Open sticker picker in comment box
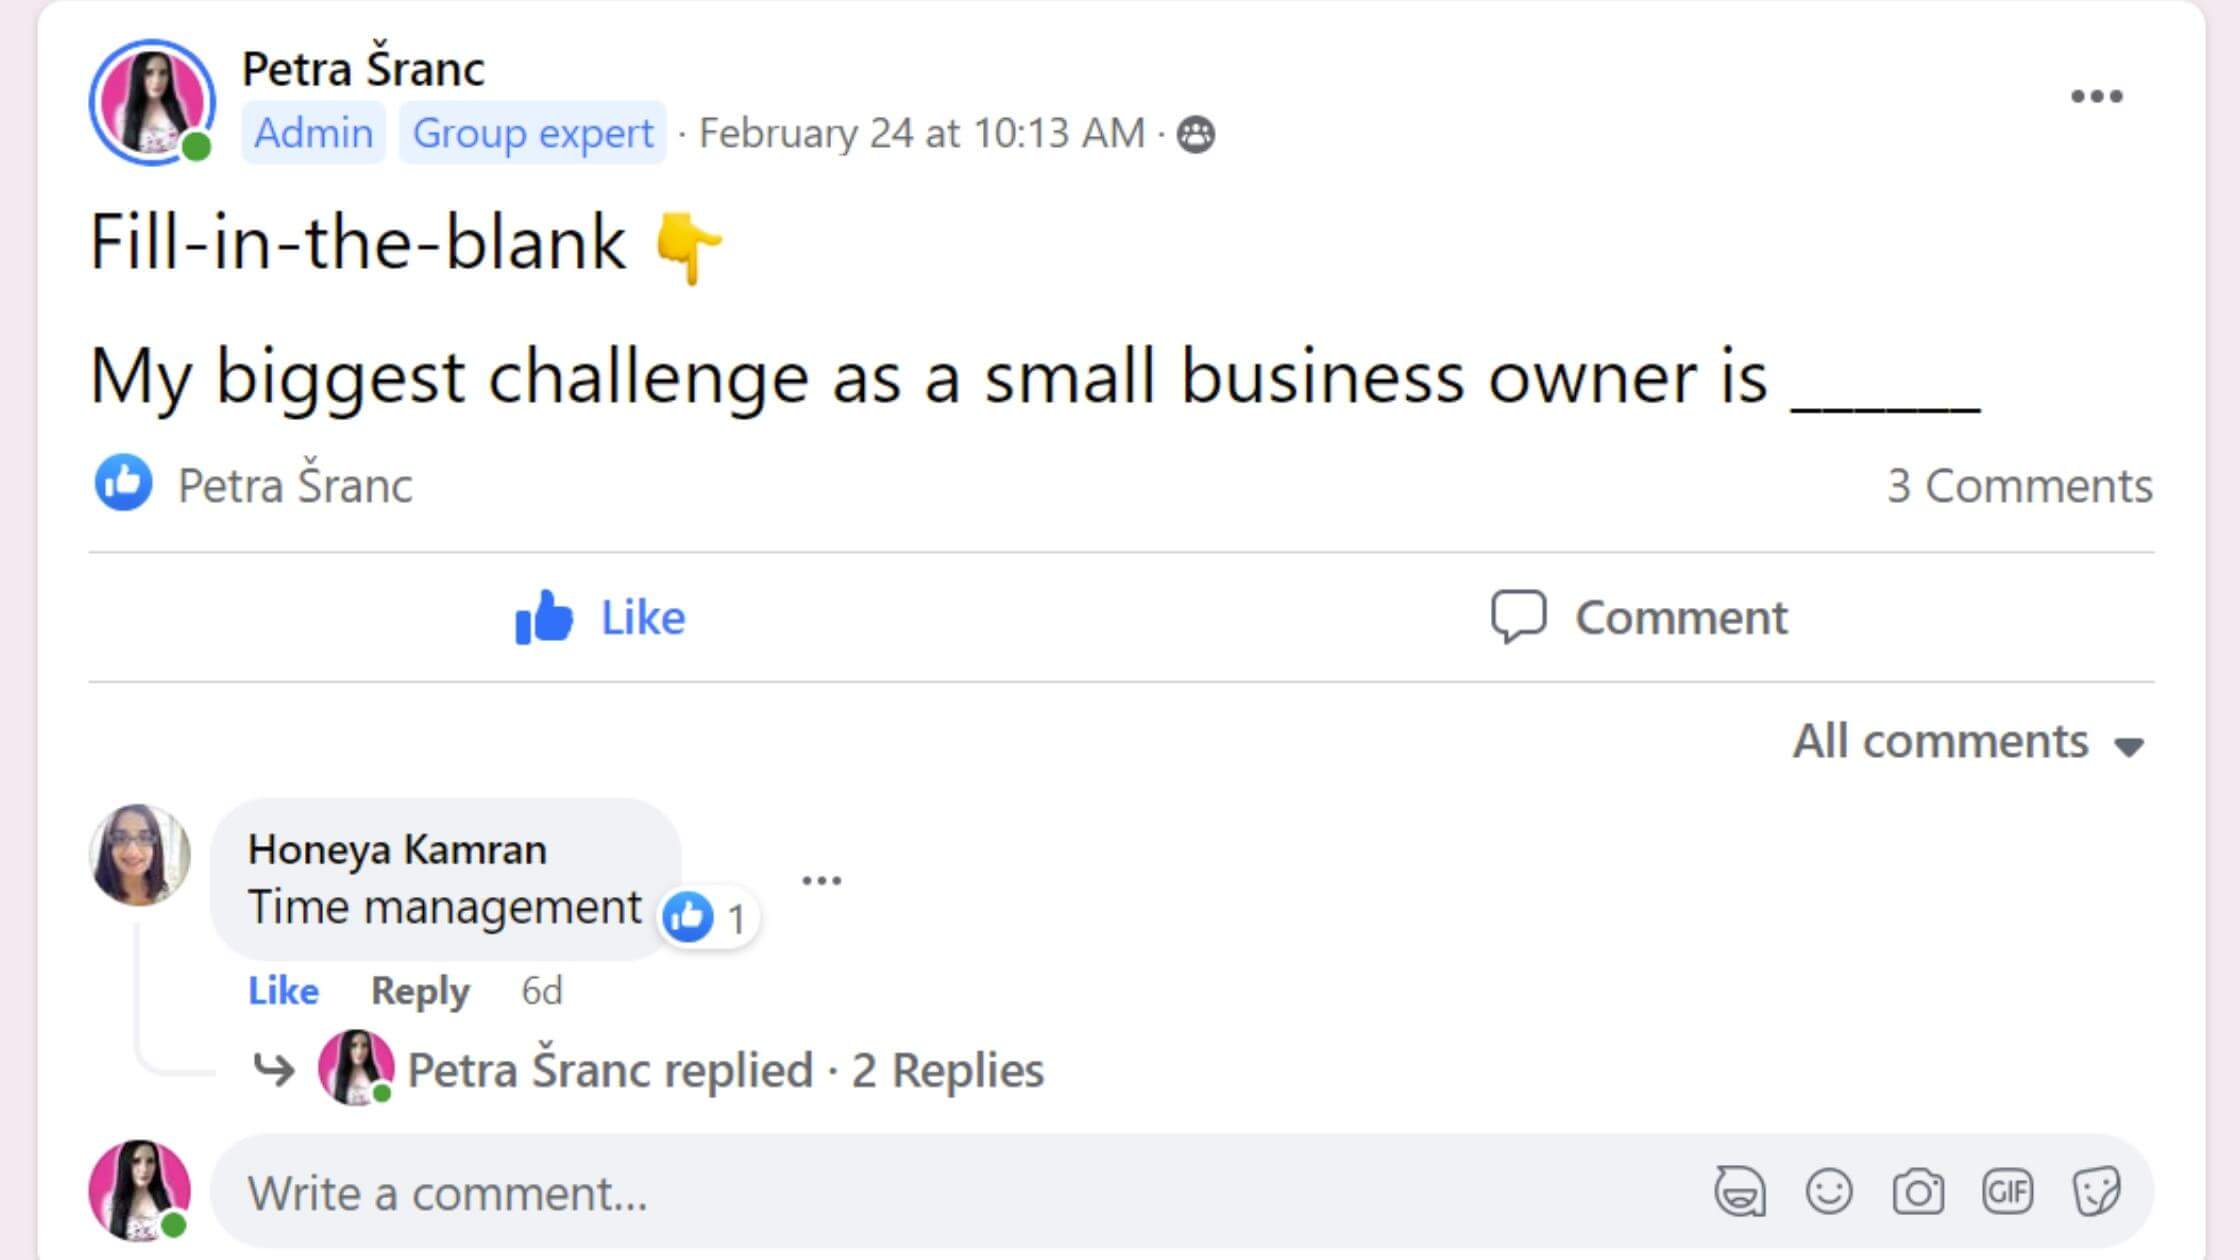Screen dimensions: 2240x1260 [2096, 1192]
